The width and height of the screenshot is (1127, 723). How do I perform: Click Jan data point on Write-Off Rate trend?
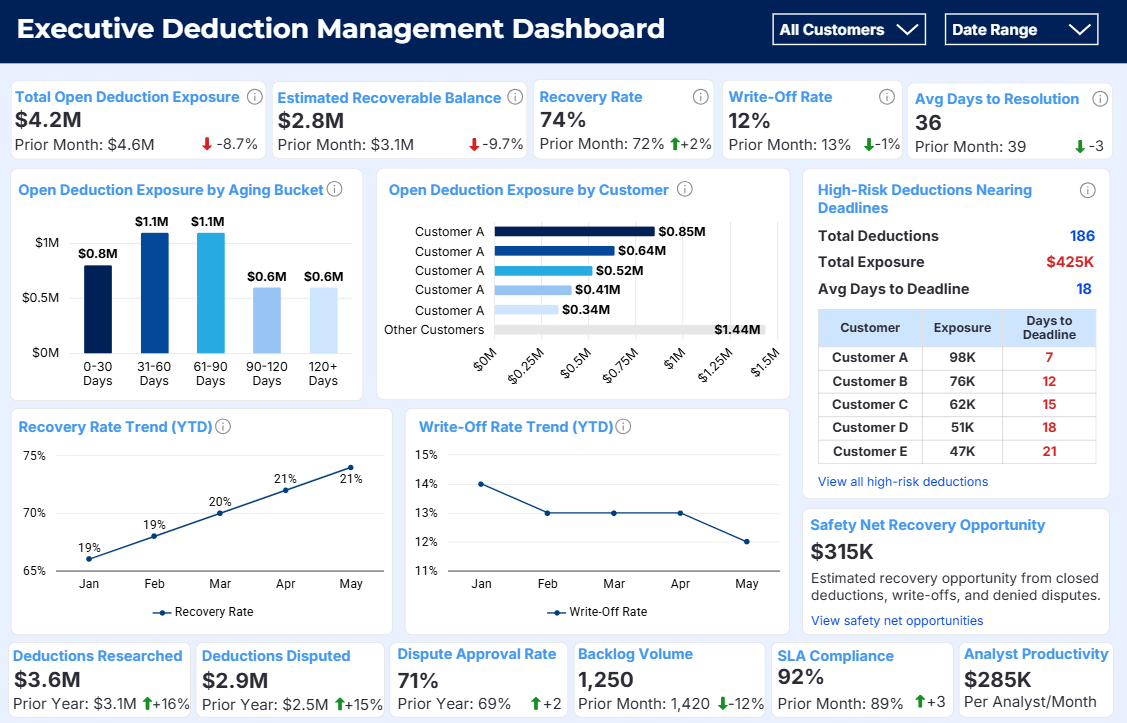coord(481,484)
